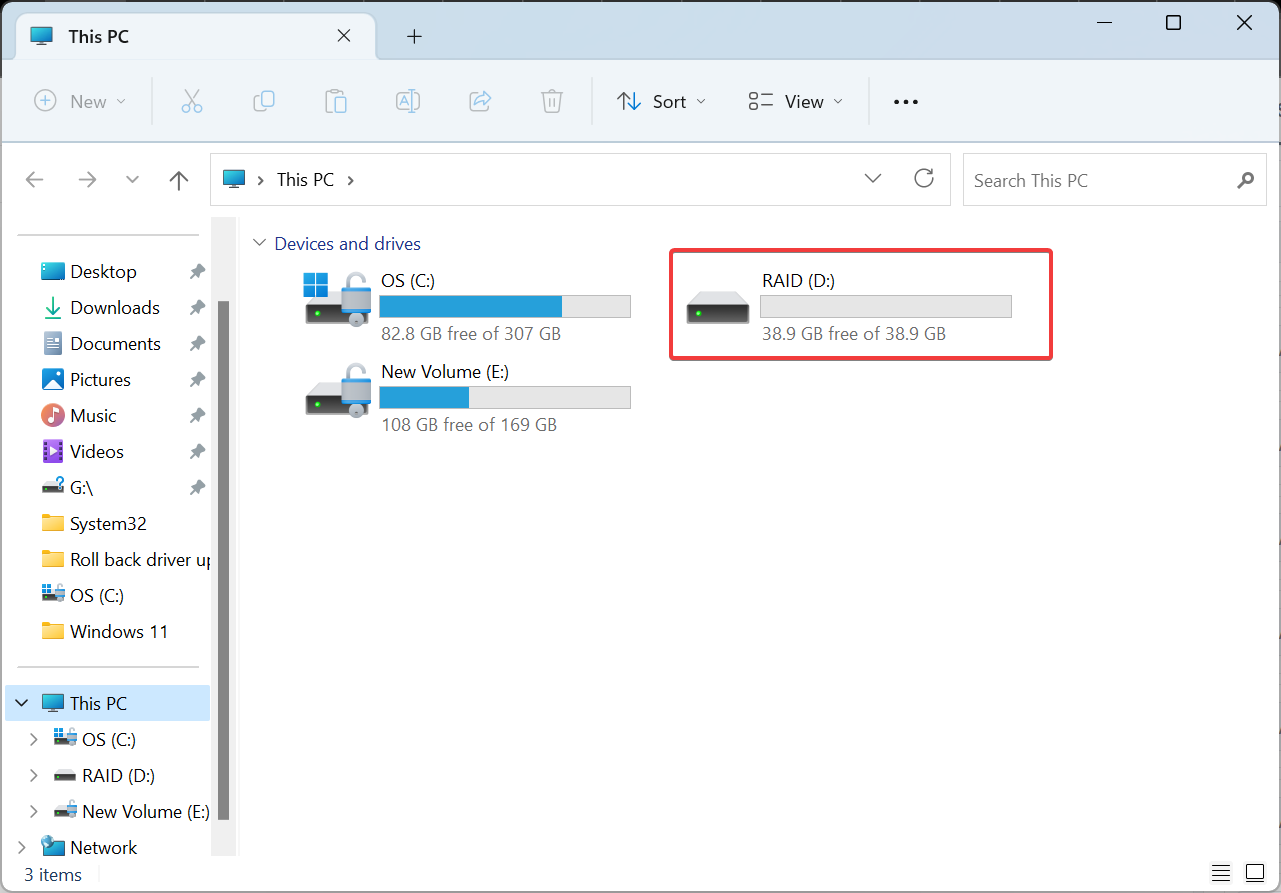Switch to large thumbnails view in status bar

click(1253, 872)
